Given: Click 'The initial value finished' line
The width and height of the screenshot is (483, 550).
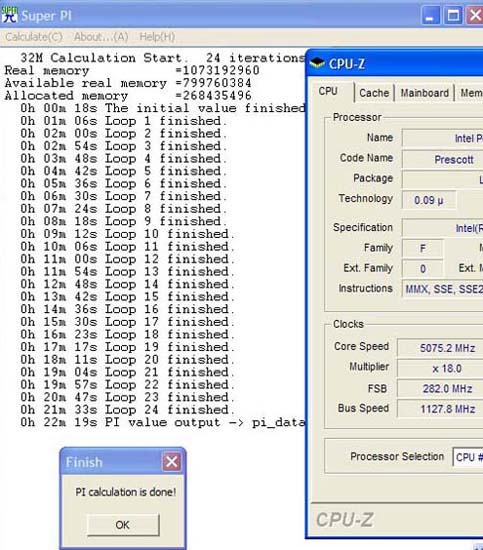Looking at the screenshot, I should pos(163,108).
